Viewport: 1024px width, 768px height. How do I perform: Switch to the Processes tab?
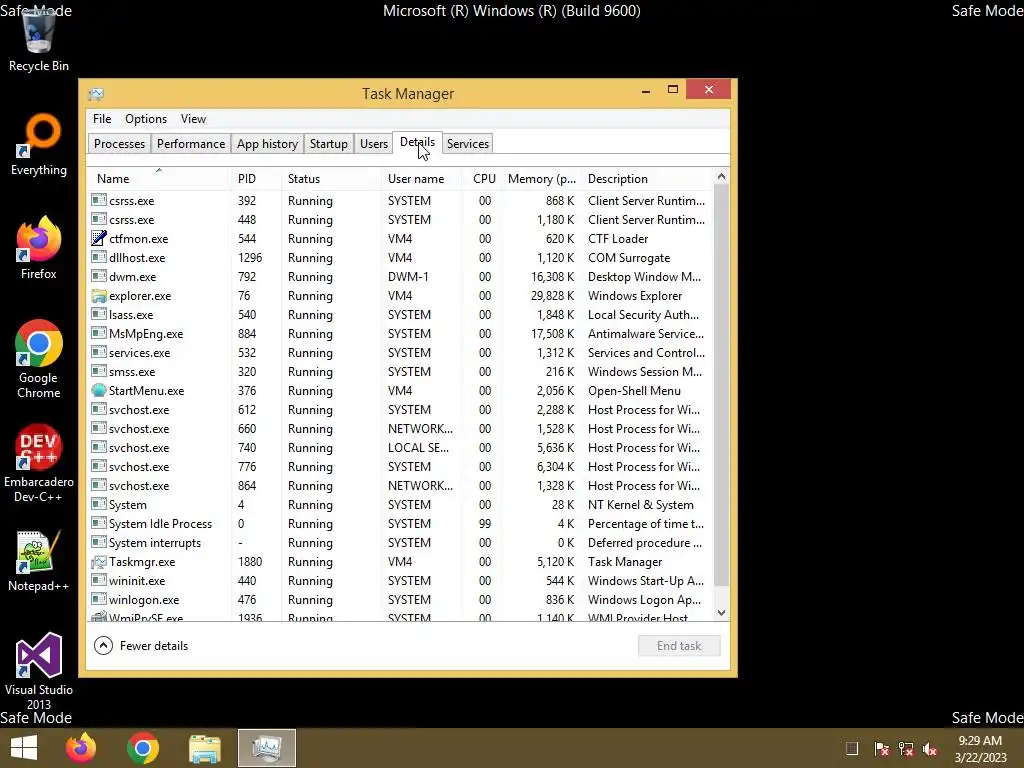pyautogui.click(x=120, y=144)
